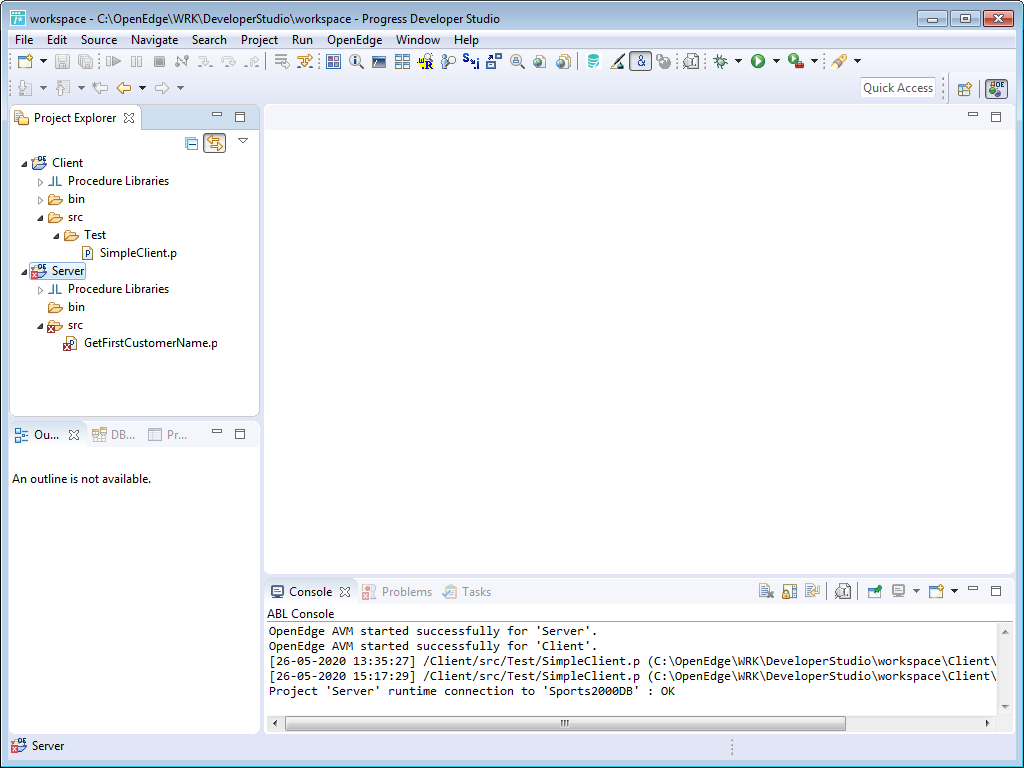Switch to the Tasks tab
1024x768 pixels.
(467, 592)
